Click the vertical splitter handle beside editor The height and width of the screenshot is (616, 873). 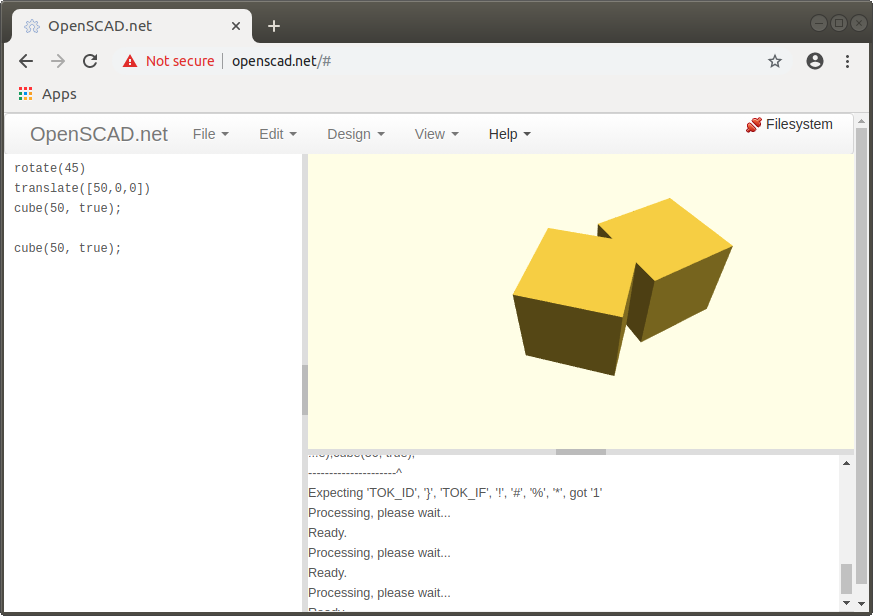[305, 390]
